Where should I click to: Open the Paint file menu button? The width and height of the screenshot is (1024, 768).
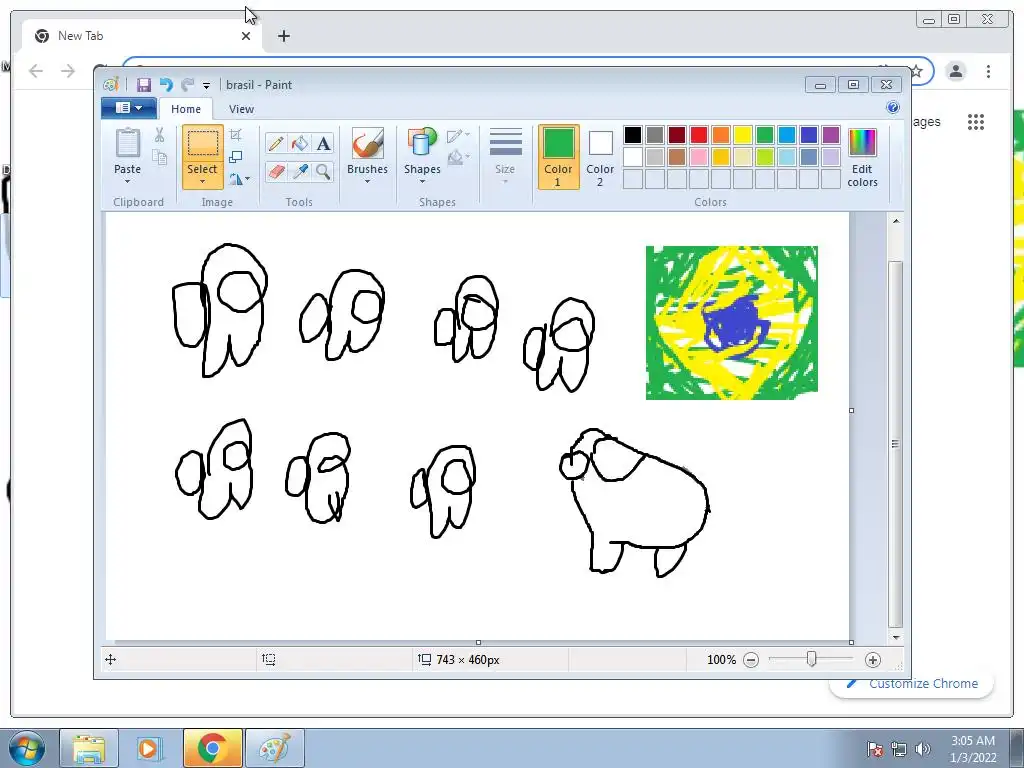tap(129, 108)
